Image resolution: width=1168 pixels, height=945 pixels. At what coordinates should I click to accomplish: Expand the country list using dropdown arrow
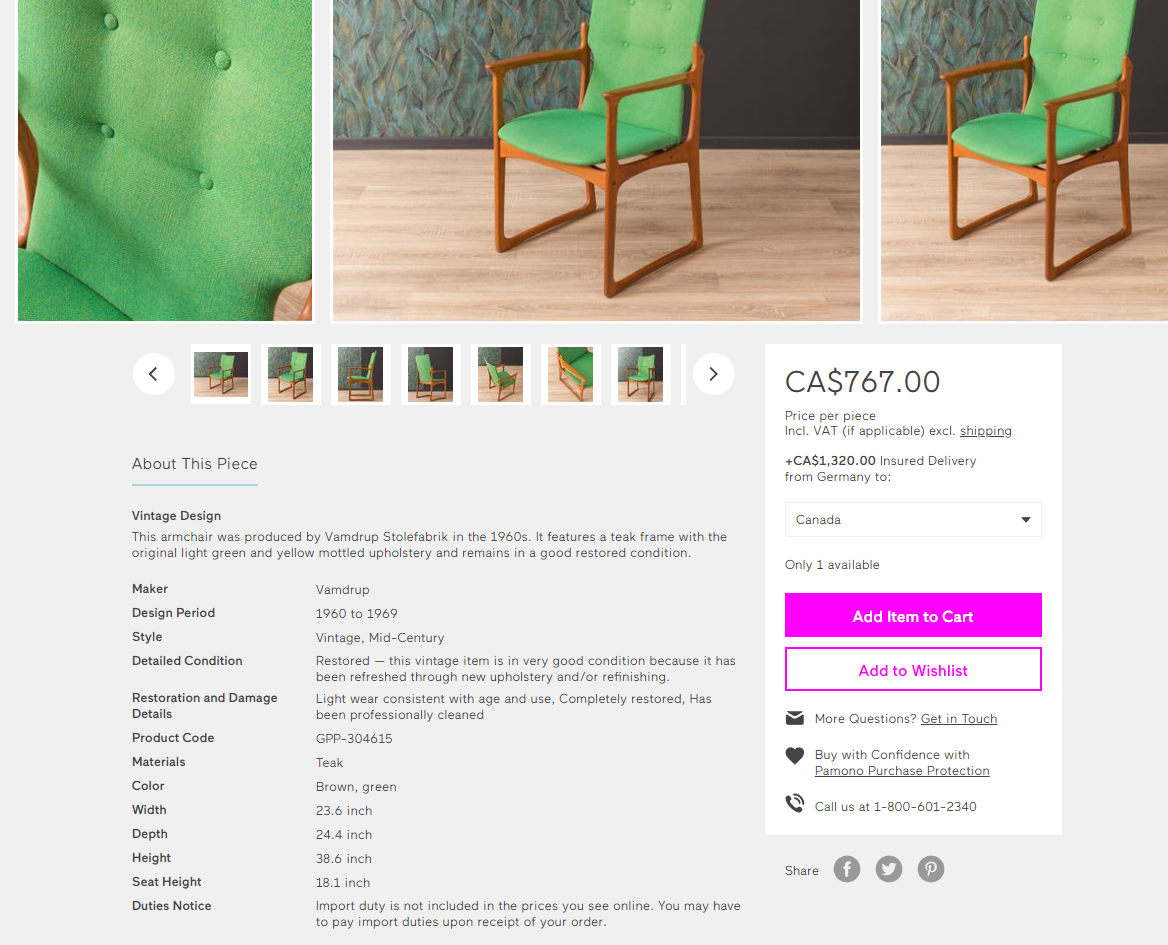click(x=1026, y=520)
